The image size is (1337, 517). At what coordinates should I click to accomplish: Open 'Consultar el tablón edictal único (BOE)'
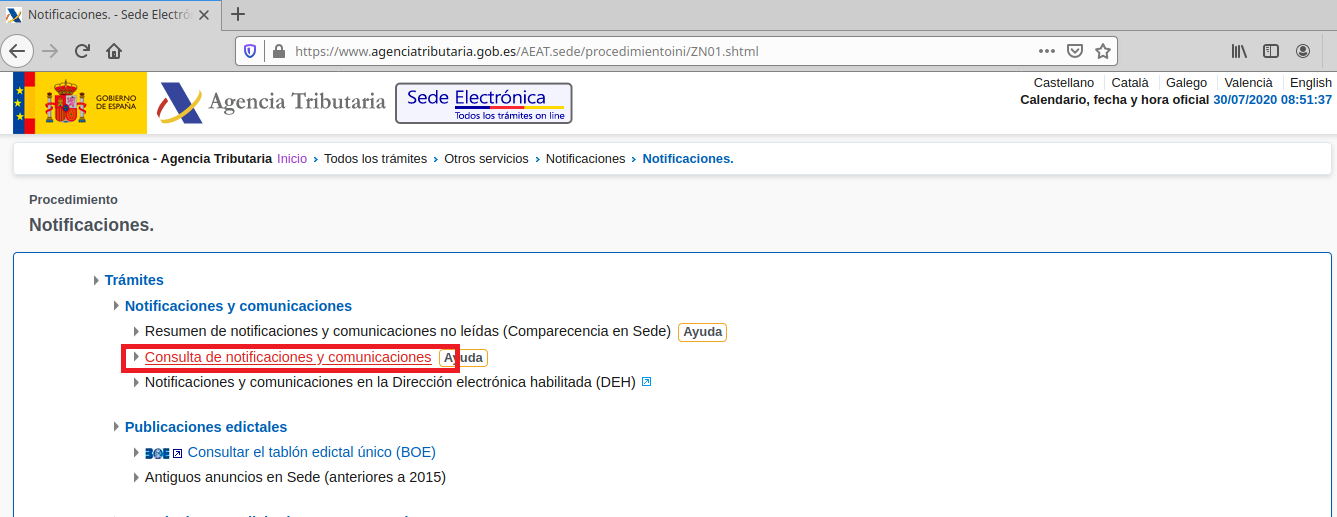[311, 452]
